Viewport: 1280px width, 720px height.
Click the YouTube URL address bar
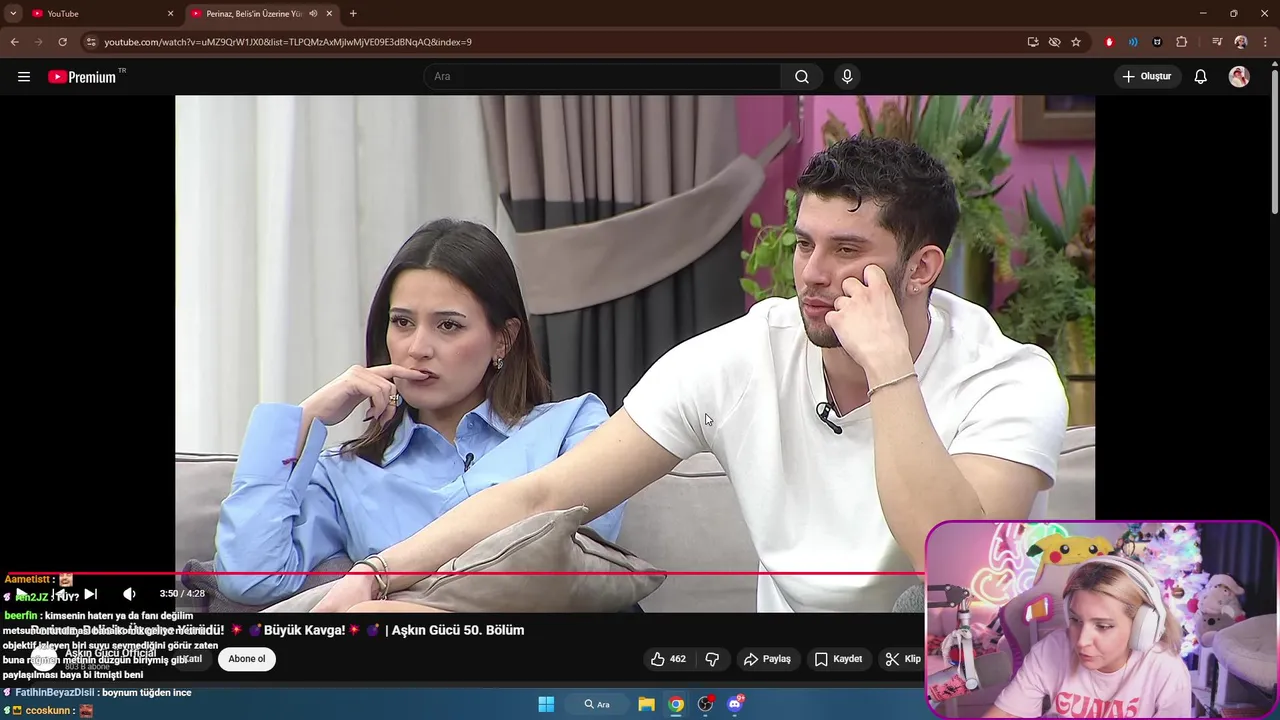tap(560, 42)
